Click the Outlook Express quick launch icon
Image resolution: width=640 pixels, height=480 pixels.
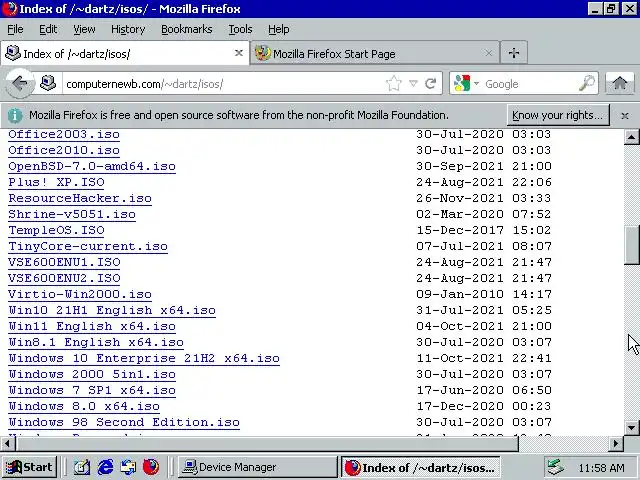128,467
